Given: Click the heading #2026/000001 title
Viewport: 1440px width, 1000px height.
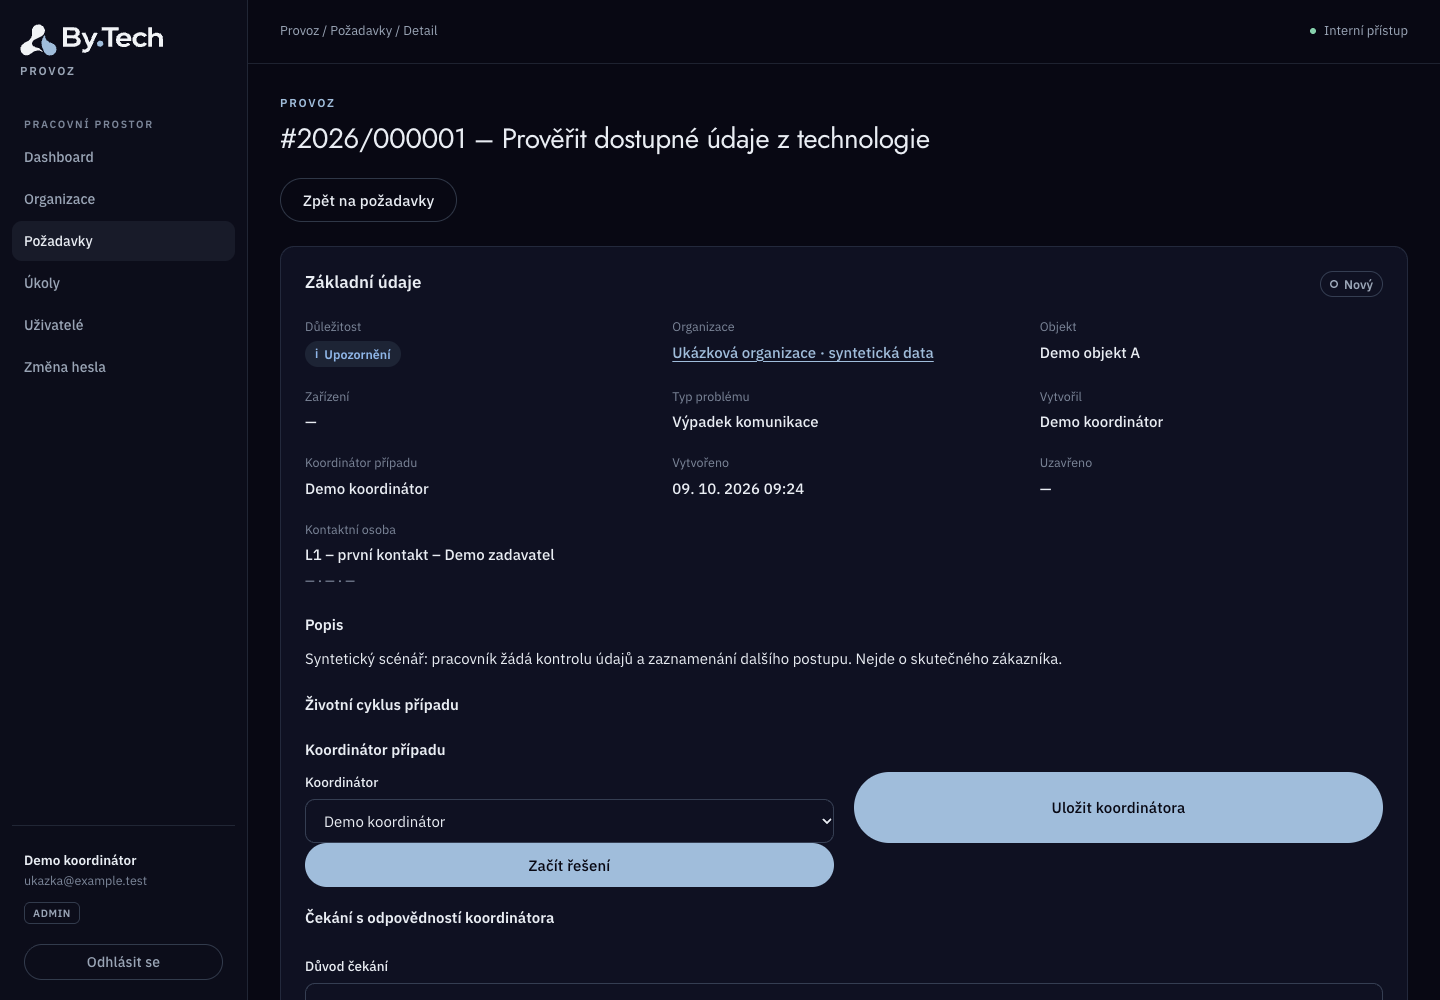Looking at the screenshot, I should (605, 139).
